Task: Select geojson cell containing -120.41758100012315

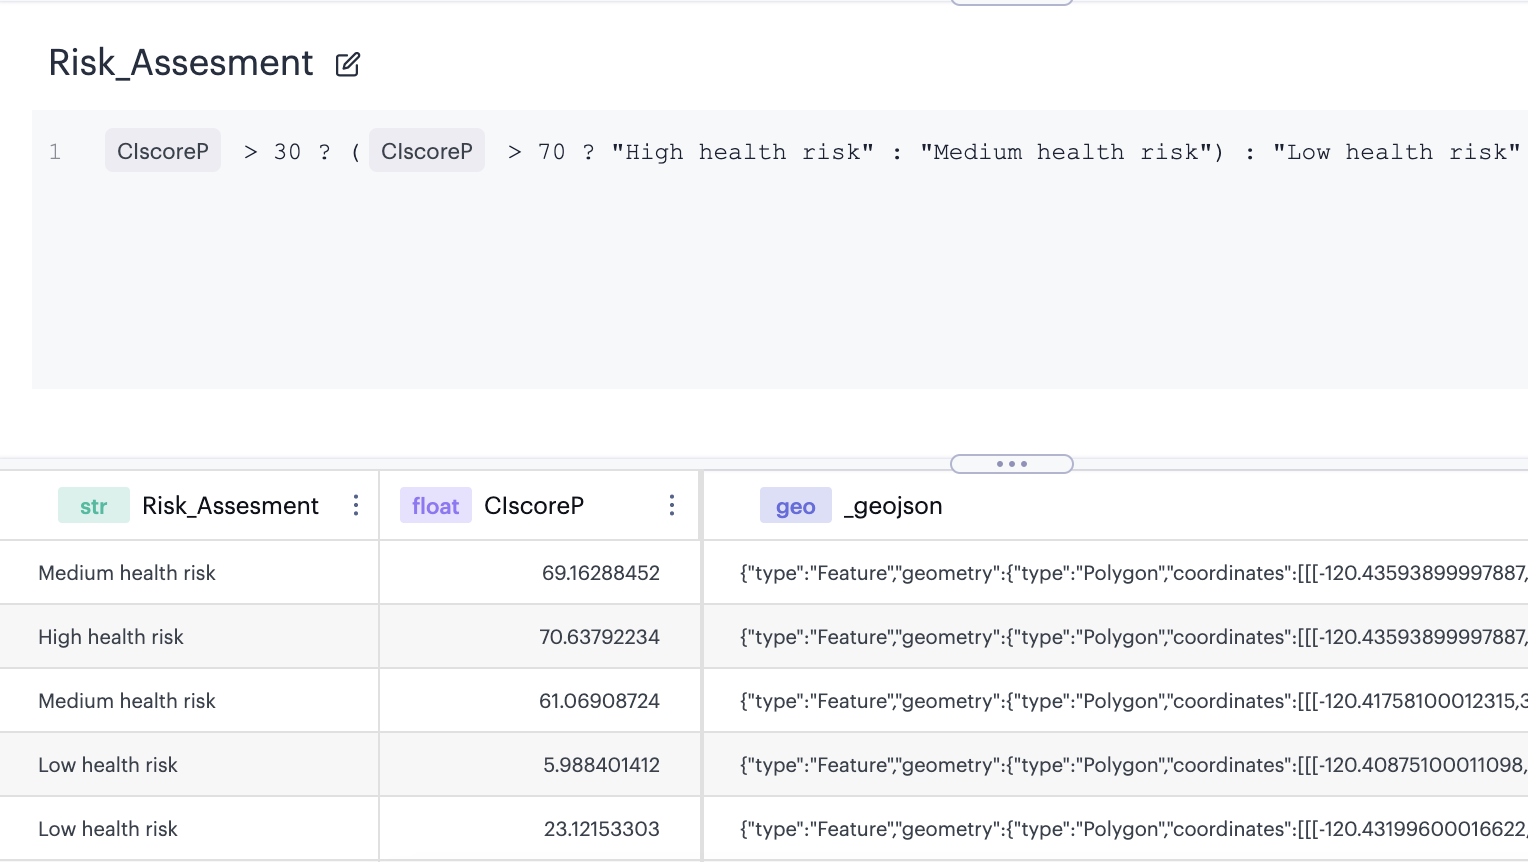Action: coord(1116,701)
